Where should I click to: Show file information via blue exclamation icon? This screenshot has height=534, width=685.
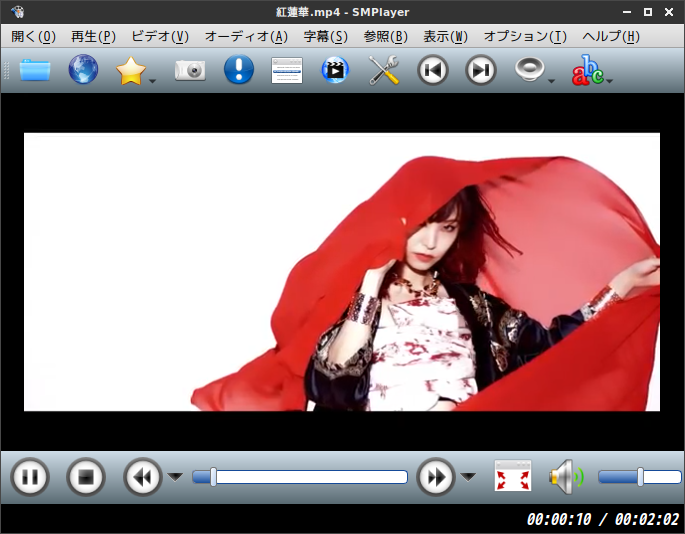pyautogui.click(x=239, y=69)
